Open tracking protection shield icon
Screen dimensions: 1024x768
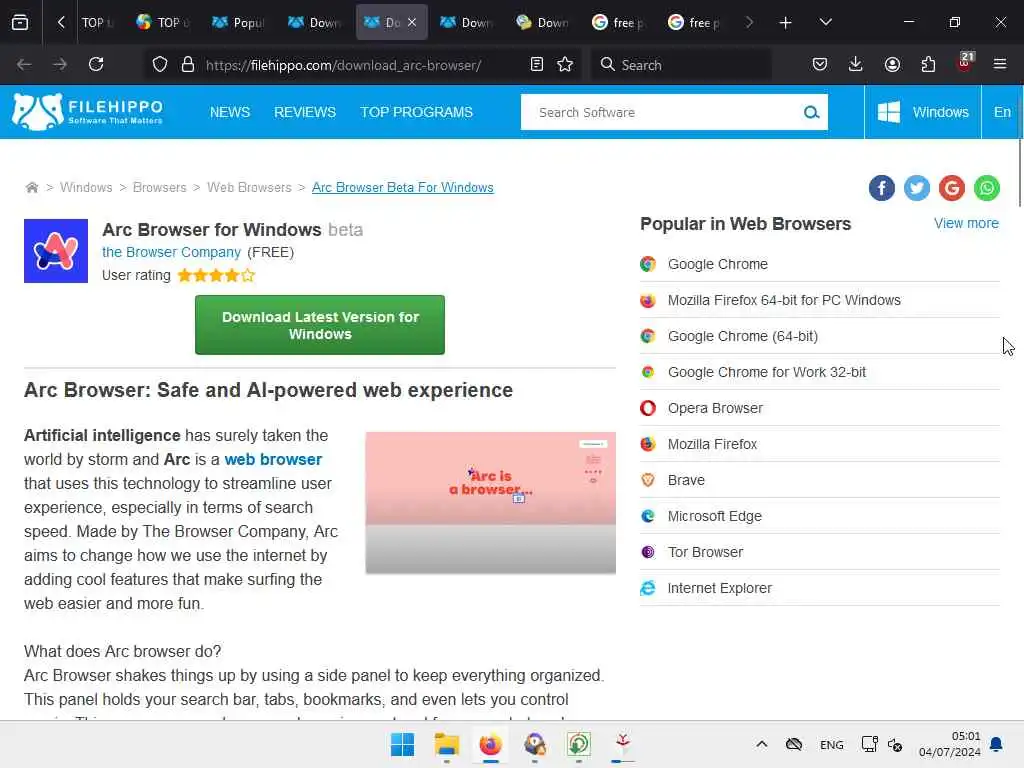160,64
